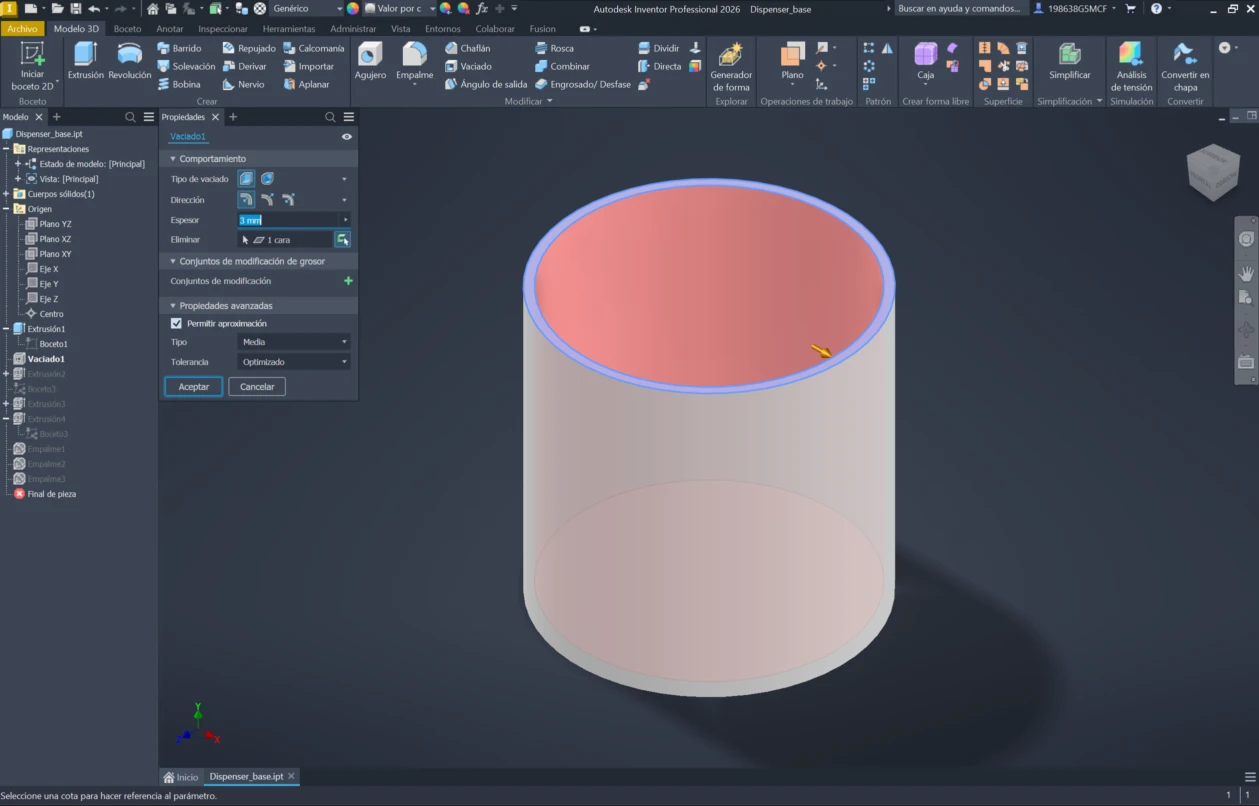The width and height of the screenshot is (1259, 806).
Task: Switch to the Vista ribbon tab
Action: 401,29
